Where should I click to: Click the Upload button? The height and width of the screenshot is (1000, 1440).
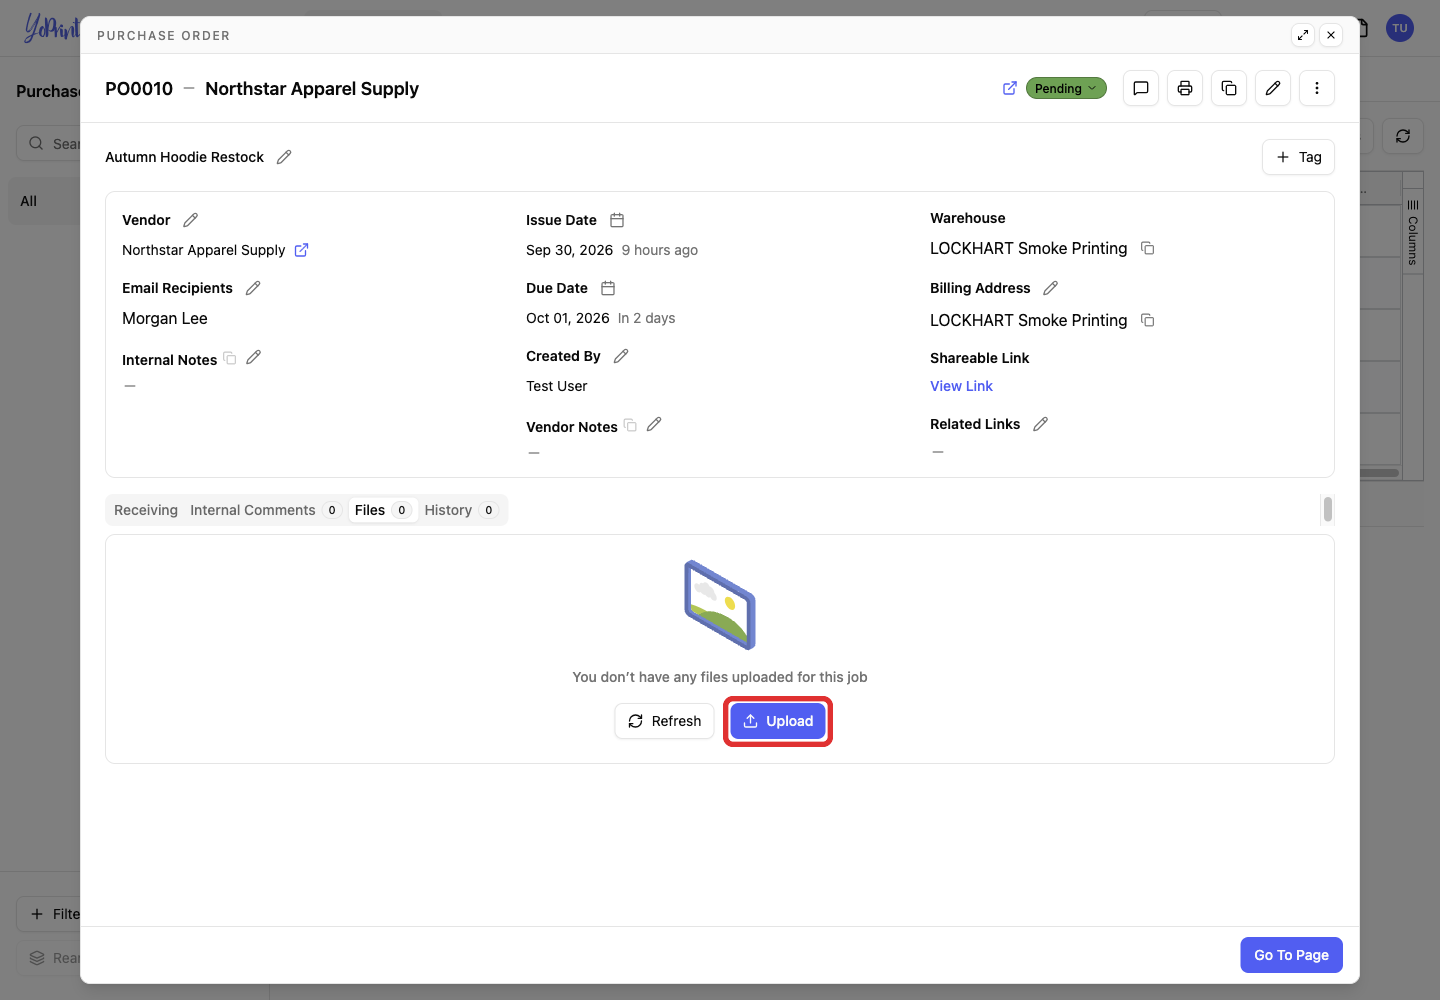778,721
